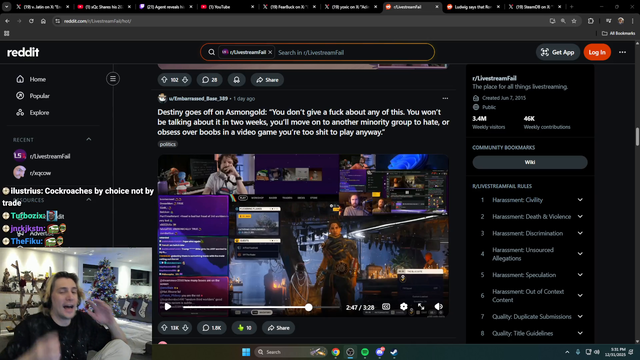The image size is (640, 360).
Task: Open the Windows Start menu
Action: (x=246, y=352)
